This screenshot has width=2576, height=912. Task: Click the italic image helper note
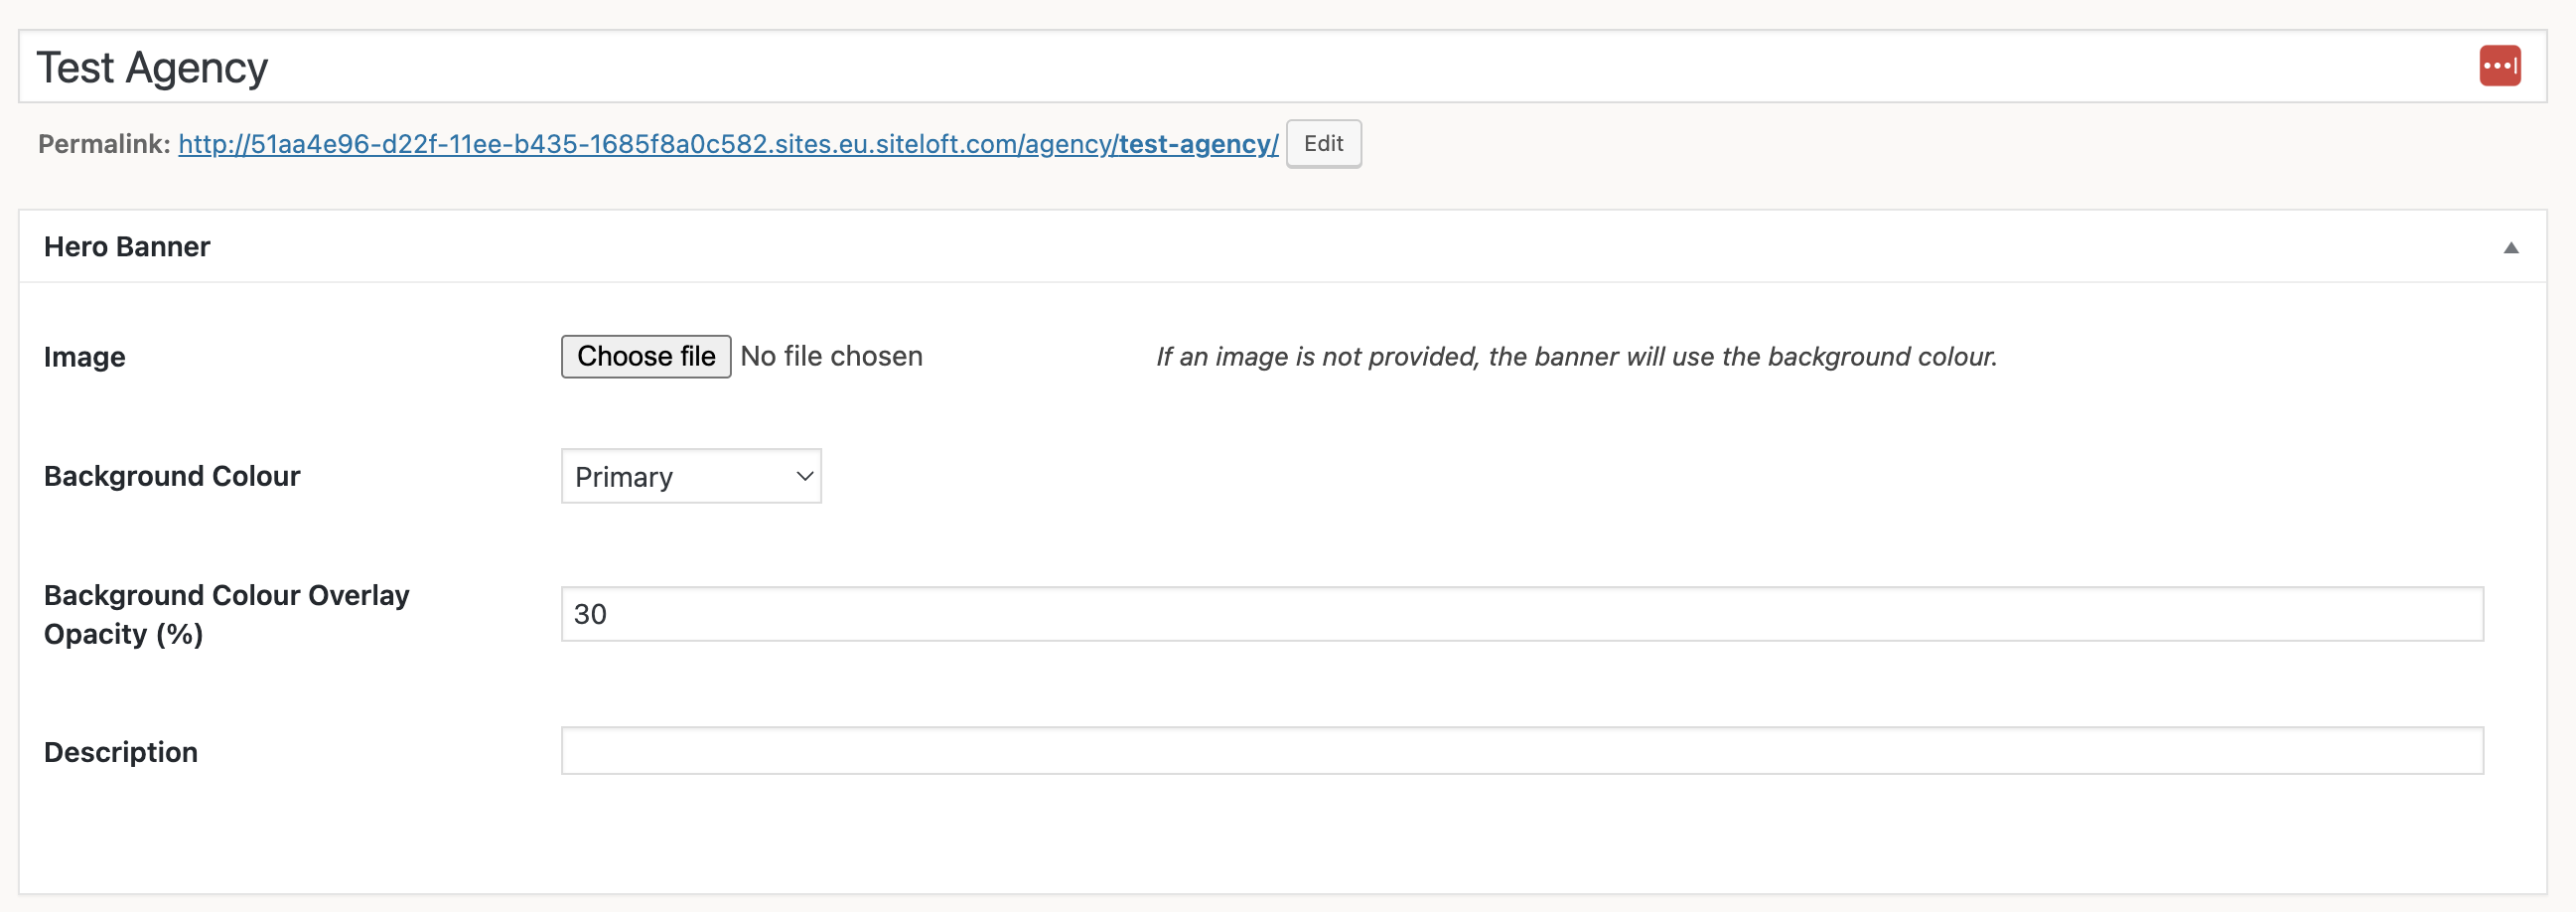[x=1575, y=357]
